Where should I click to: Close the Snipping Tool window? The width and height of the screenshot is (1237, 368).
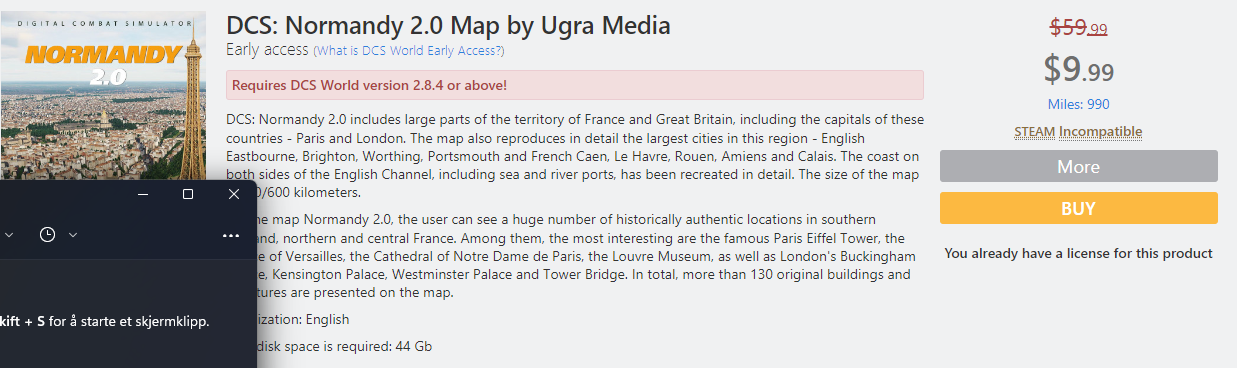pos(234,194)
